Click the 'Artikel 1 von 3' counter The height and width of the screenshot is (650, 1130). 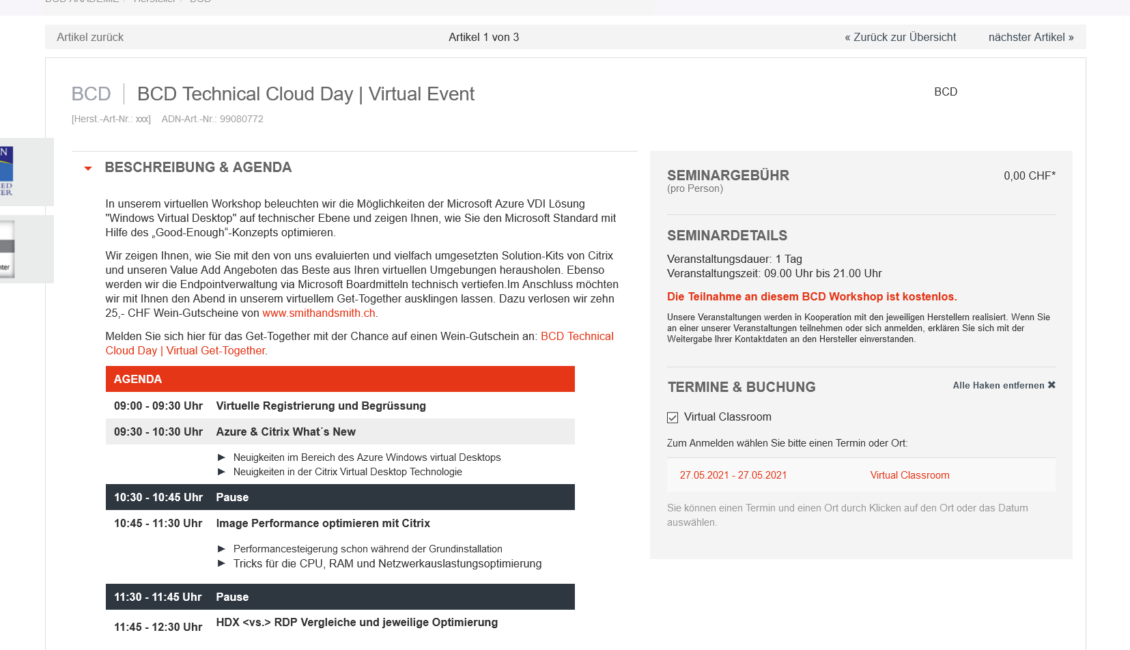(484, 37)
